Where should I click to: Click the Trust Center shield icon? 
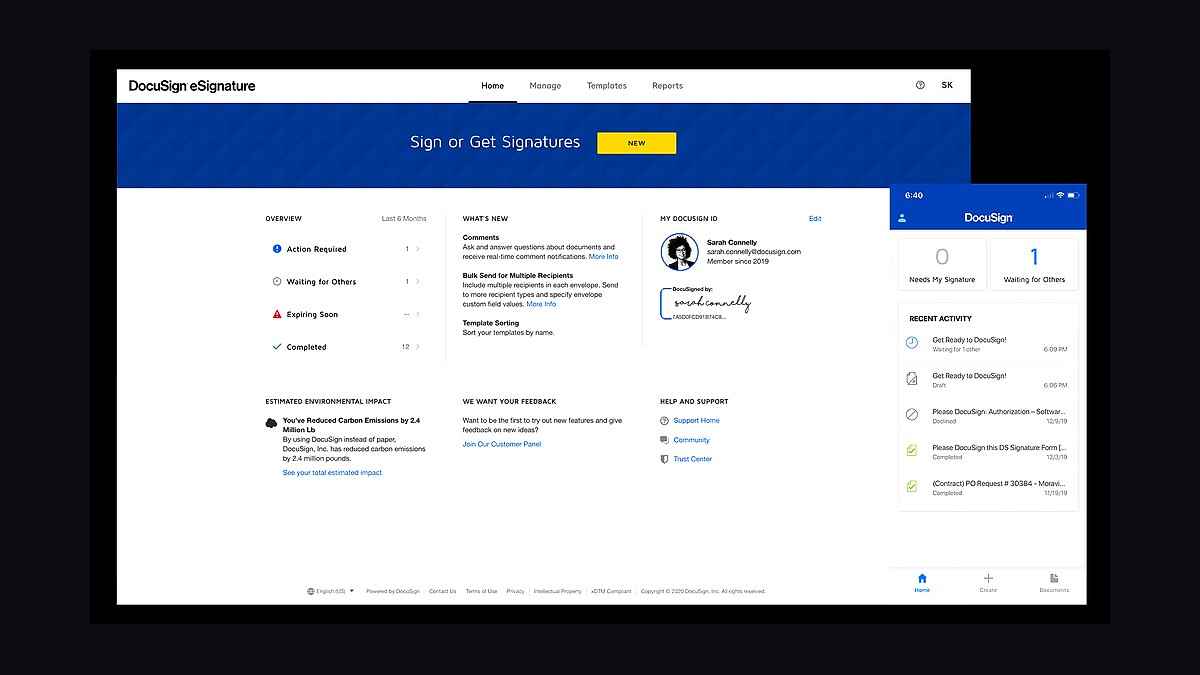(664, 459)
